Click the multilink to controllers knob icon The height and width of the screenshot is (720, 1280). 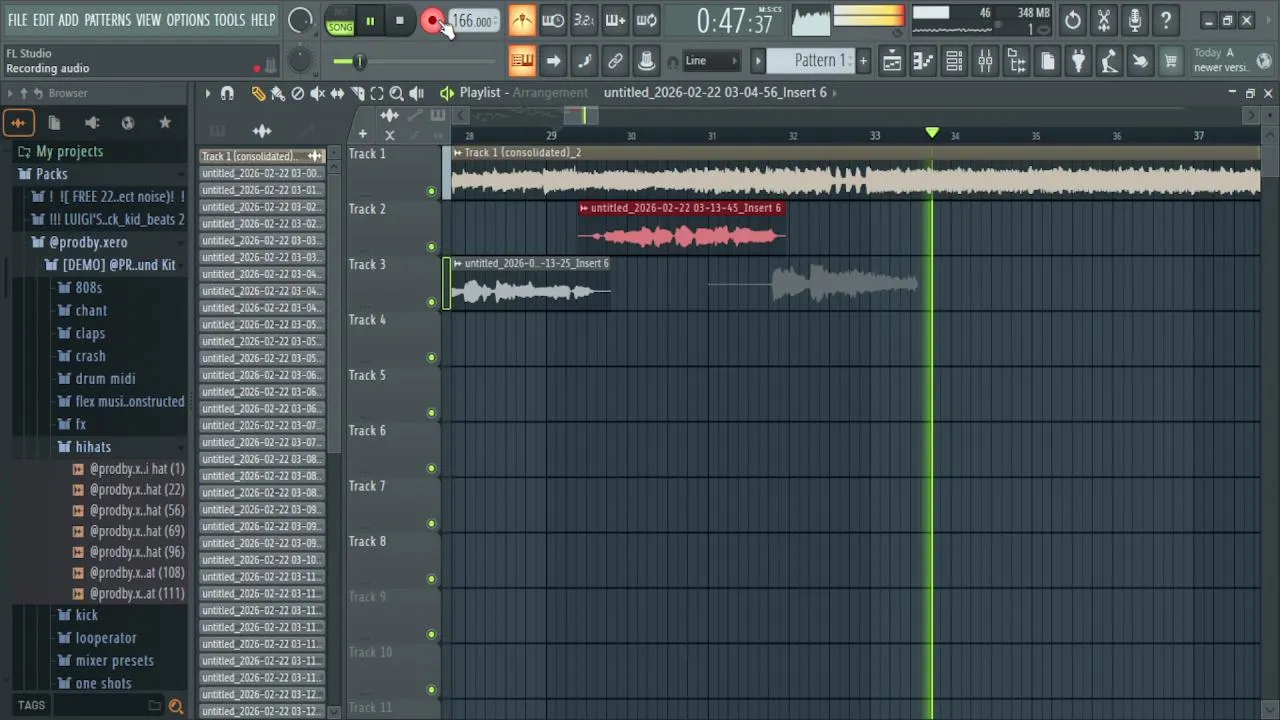pyautogui.click(x=646, y=61)
